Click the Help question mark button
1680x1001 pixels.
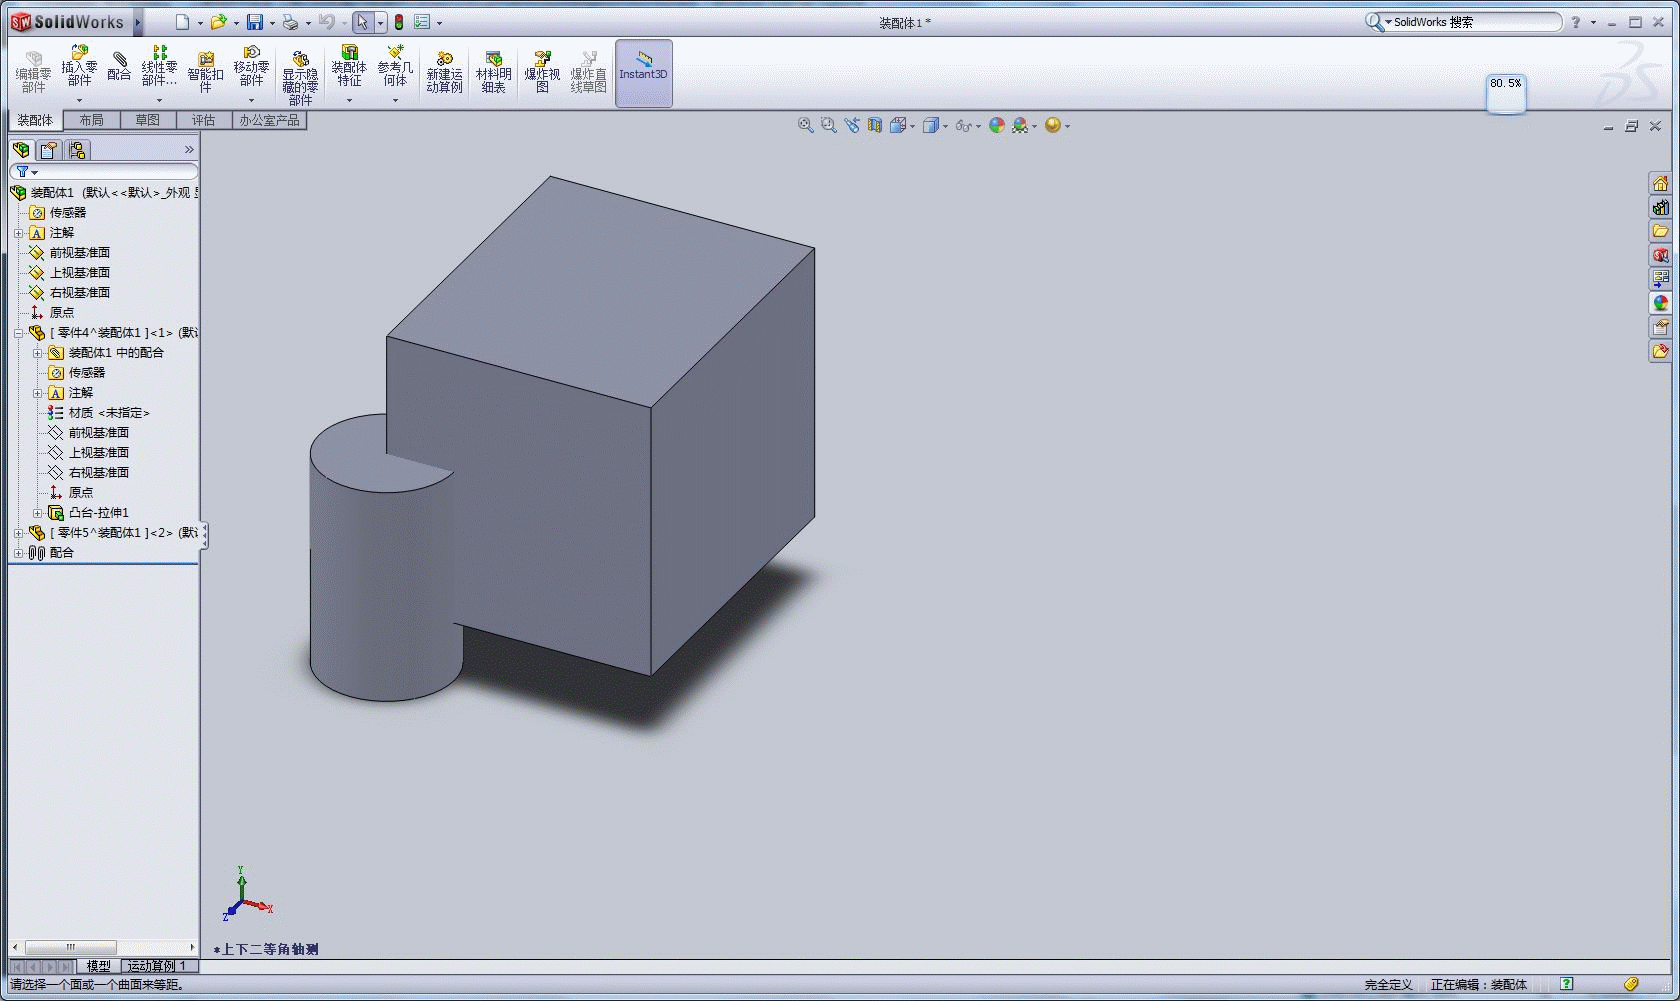pyautogui.click(x=1576, y=22)
